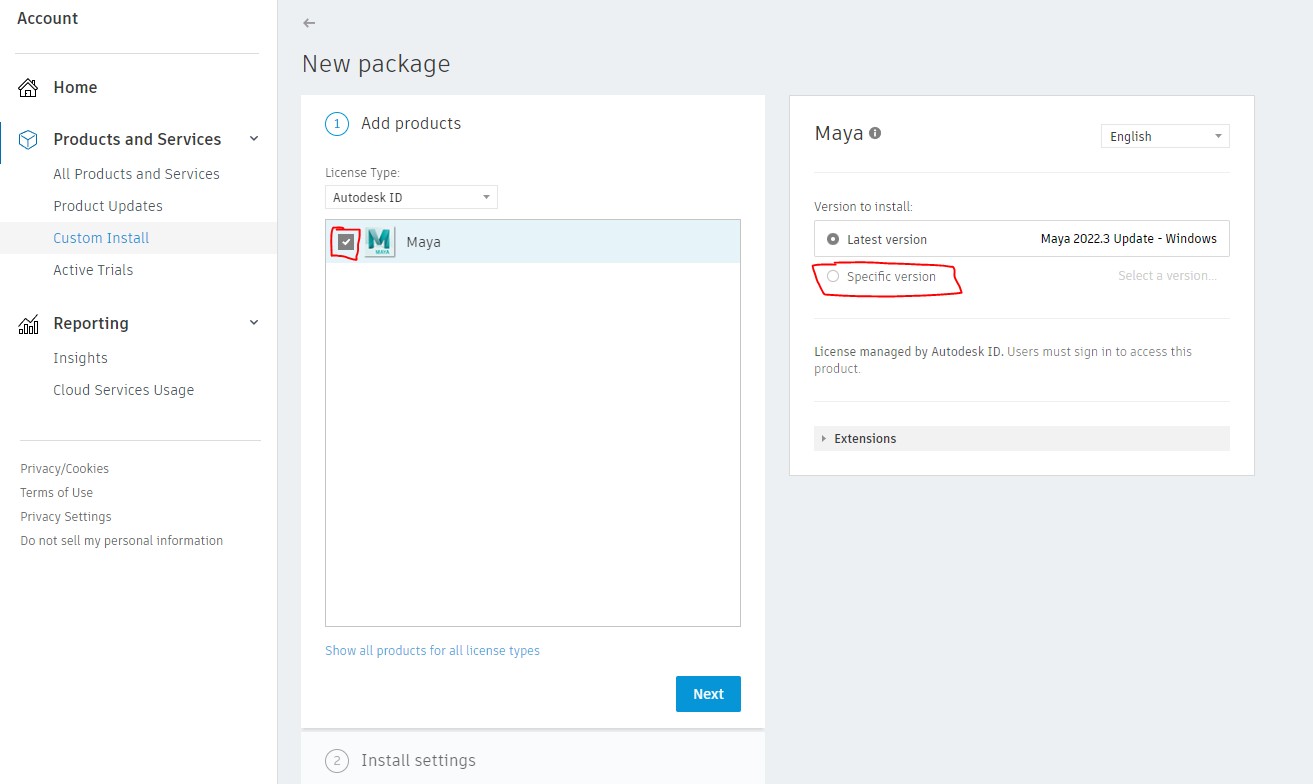Viewport: 1313px width, 784px height.
Task: Open the Terms of Use link
Action: pyautogui.click(x=56, y=493)
